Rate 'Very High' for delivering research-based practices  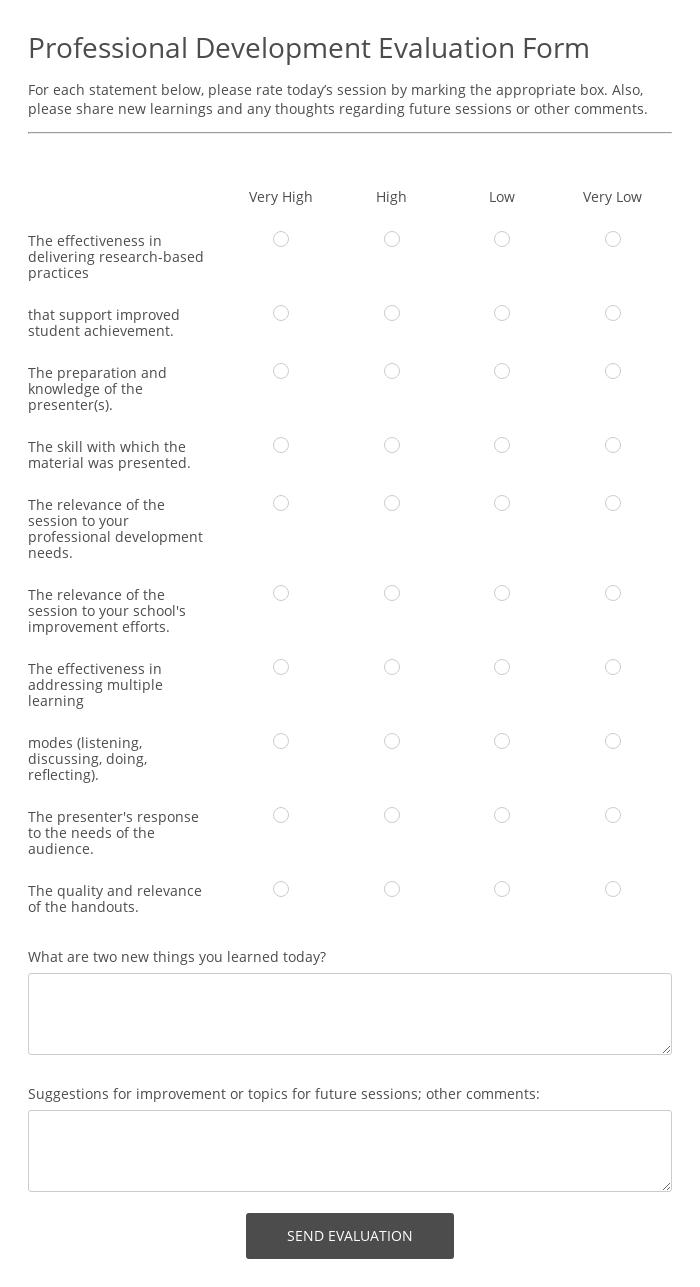(281, 239)
